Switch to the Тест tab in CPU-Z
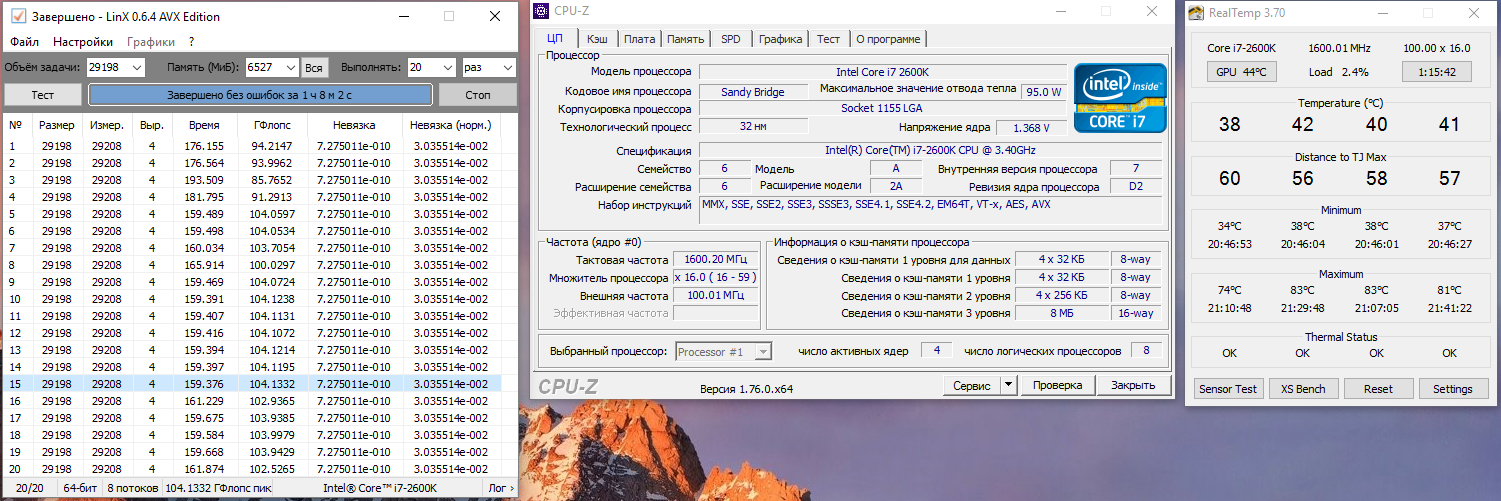 pyautogui.click(x=828, y=39)
